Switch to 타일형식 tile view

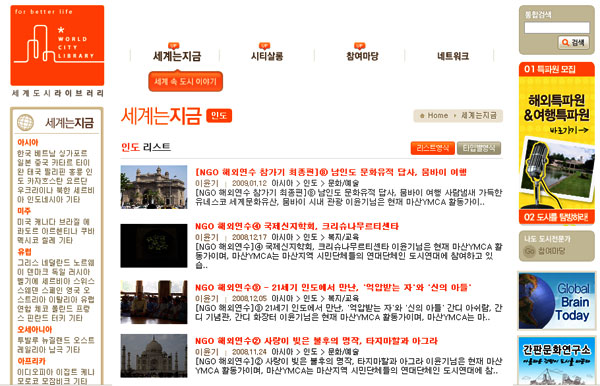[479, 148]
